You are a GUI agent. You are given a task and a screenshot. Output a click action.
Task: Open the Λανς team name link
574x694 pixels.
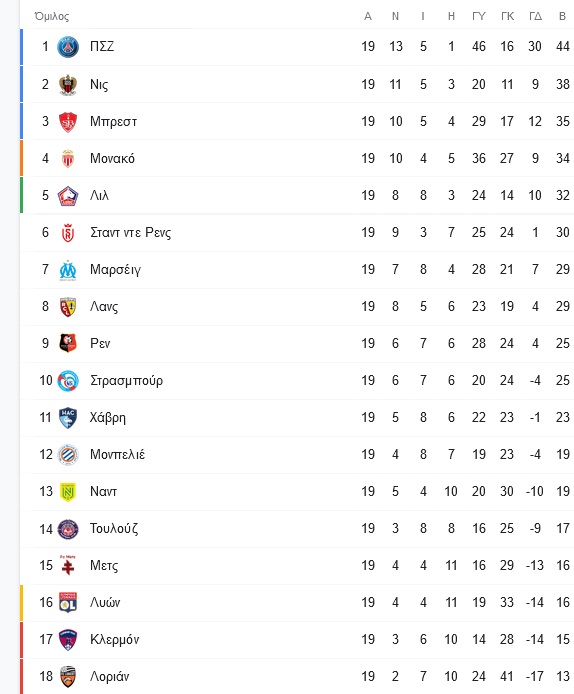[x=104, y=306]
